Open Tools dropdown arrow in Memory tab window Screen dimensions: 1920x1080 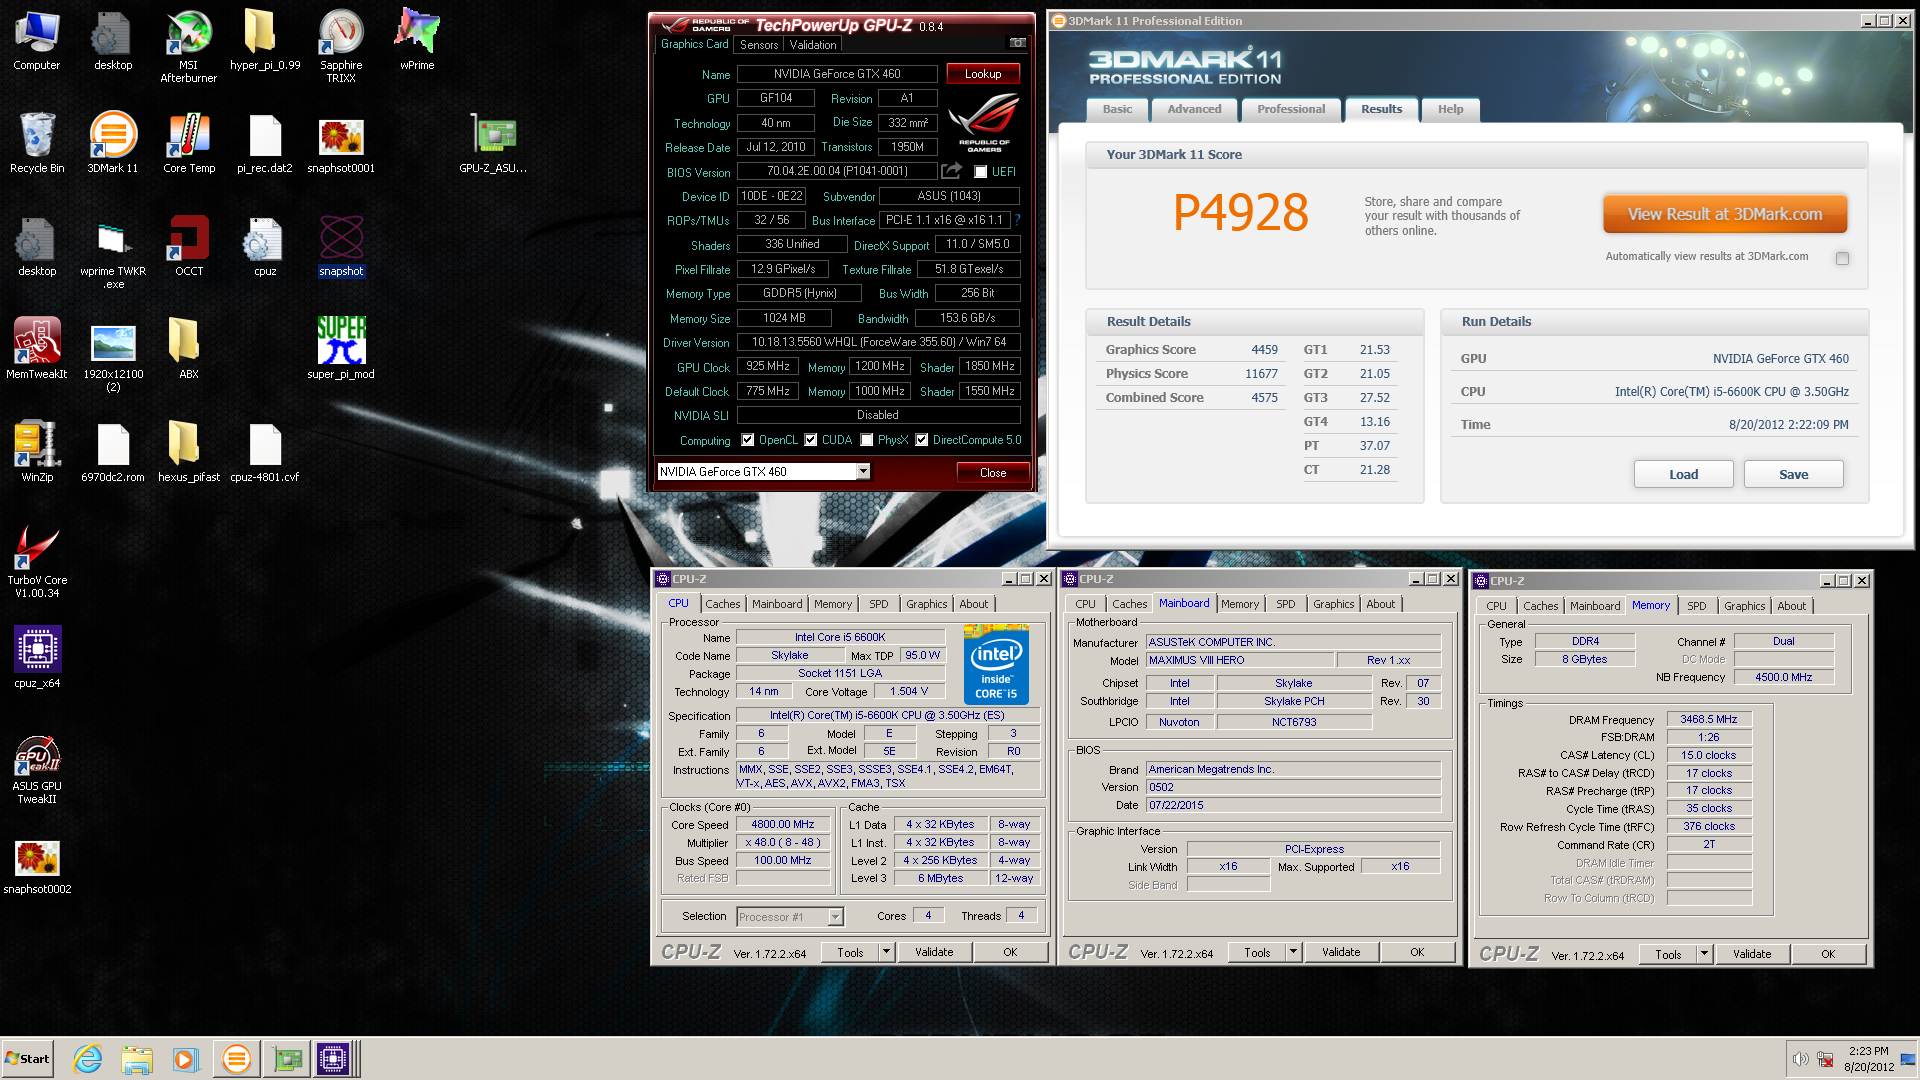[1704, 954]
